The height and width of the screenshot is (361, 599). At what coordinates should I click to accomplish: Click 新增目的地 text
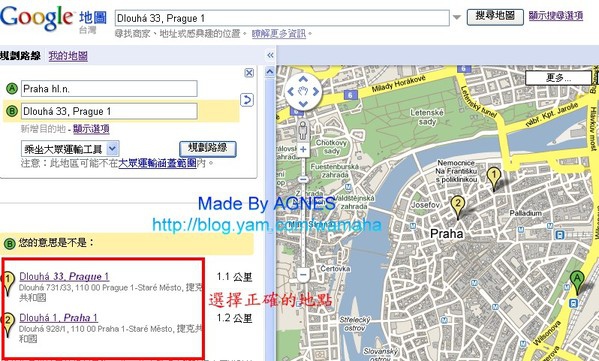pos(43,129)
